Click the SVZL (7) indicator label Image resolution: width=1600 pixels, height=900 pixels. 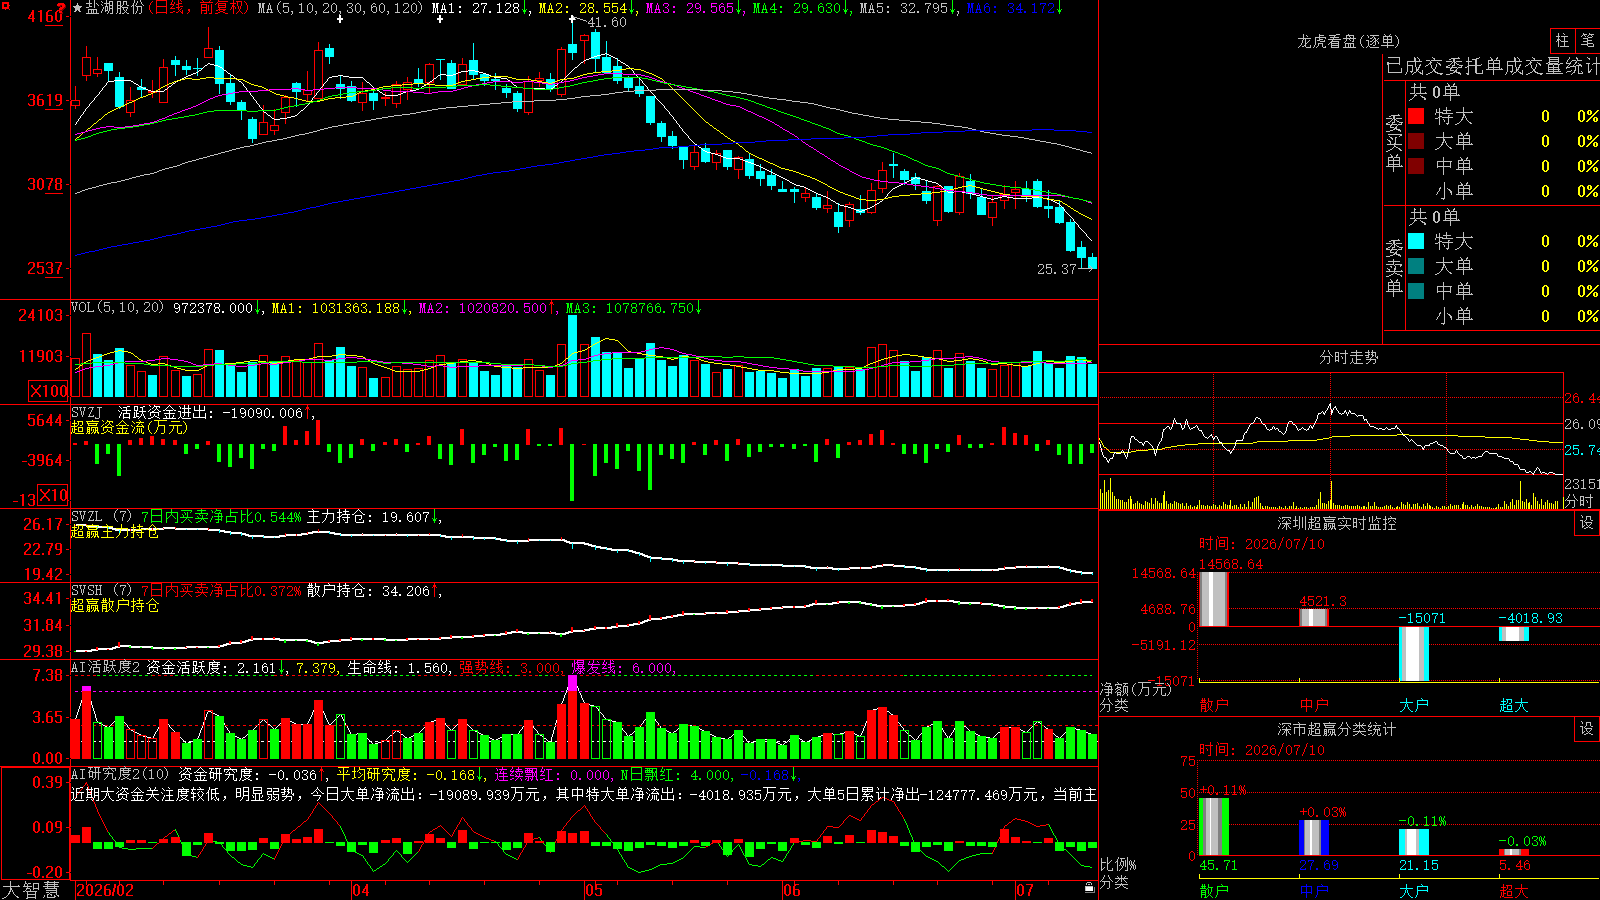[x=101, y=517]
